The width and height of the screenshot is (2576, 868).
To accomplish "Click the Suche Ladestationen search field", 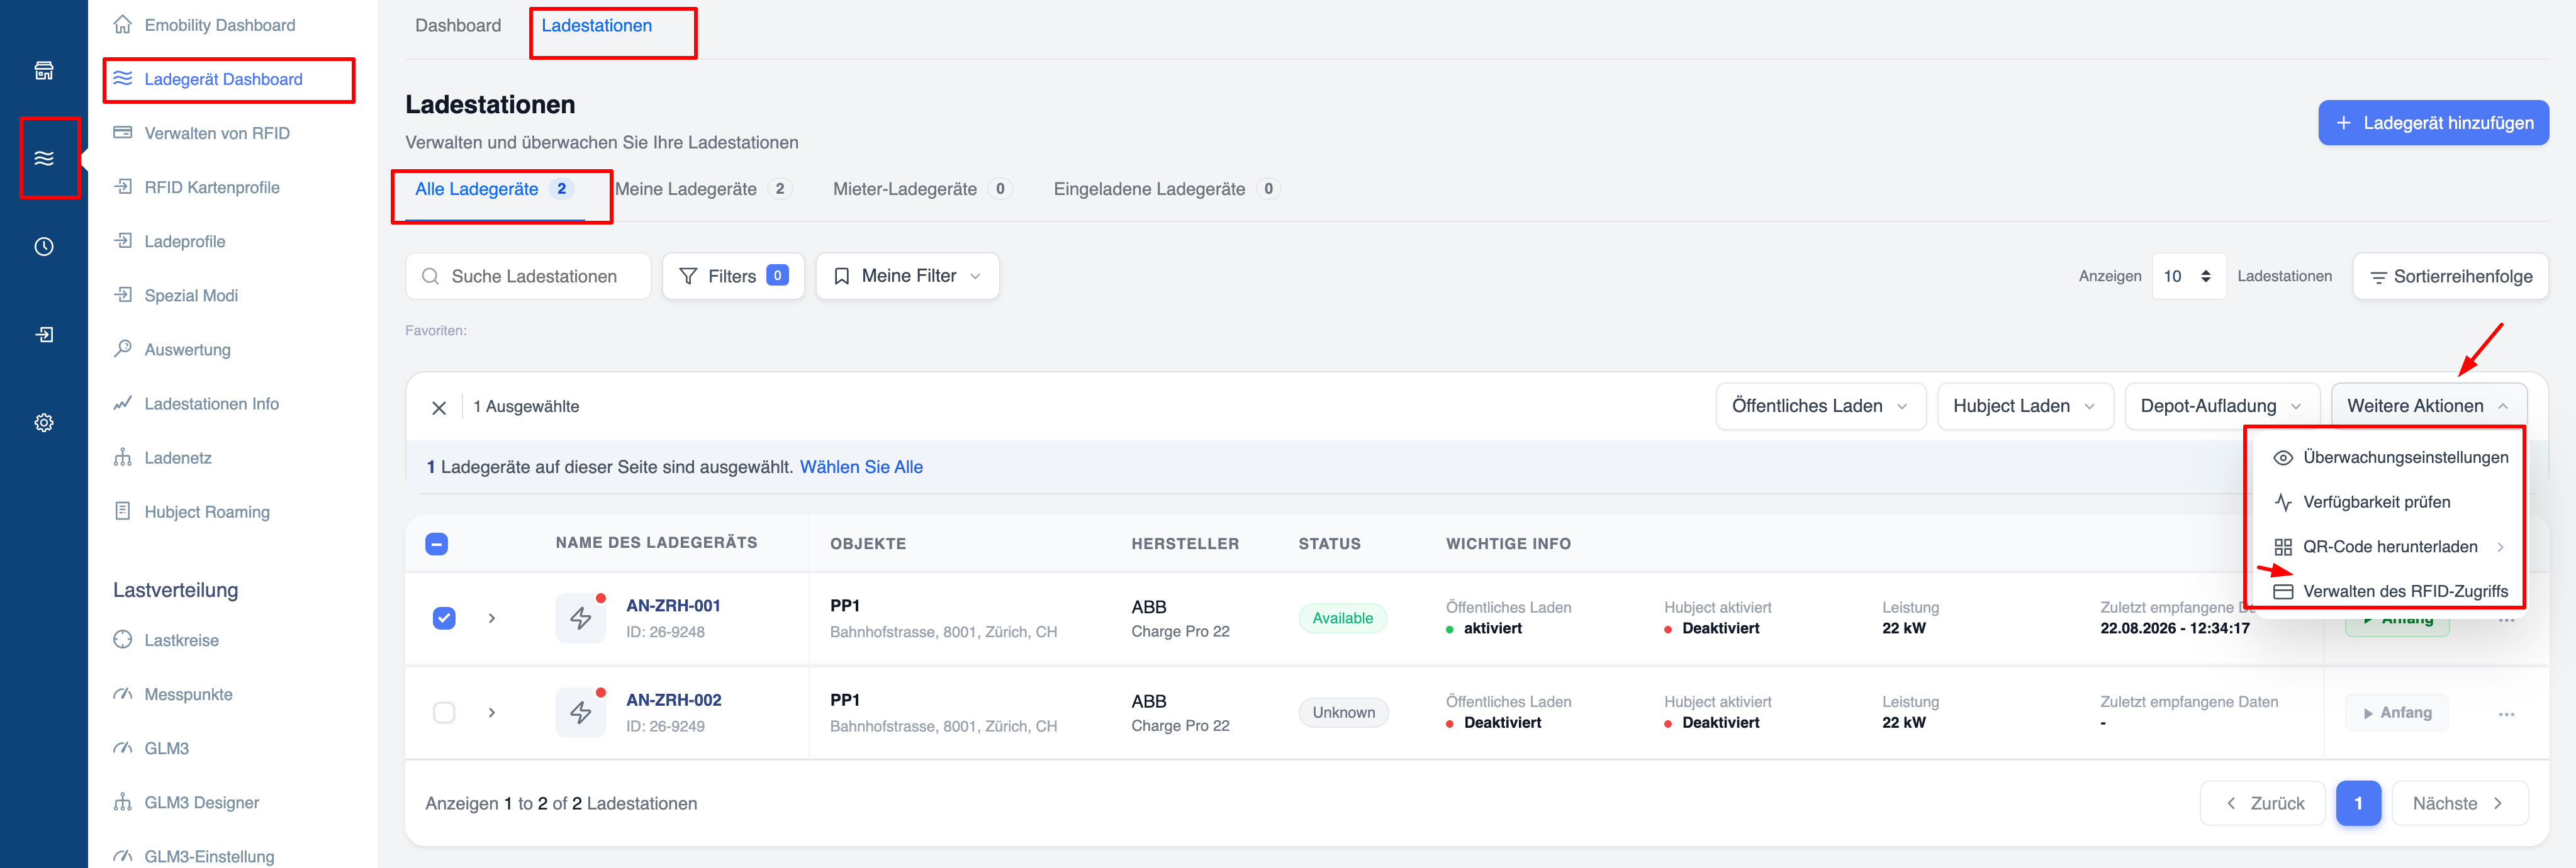I will (528, 276).
